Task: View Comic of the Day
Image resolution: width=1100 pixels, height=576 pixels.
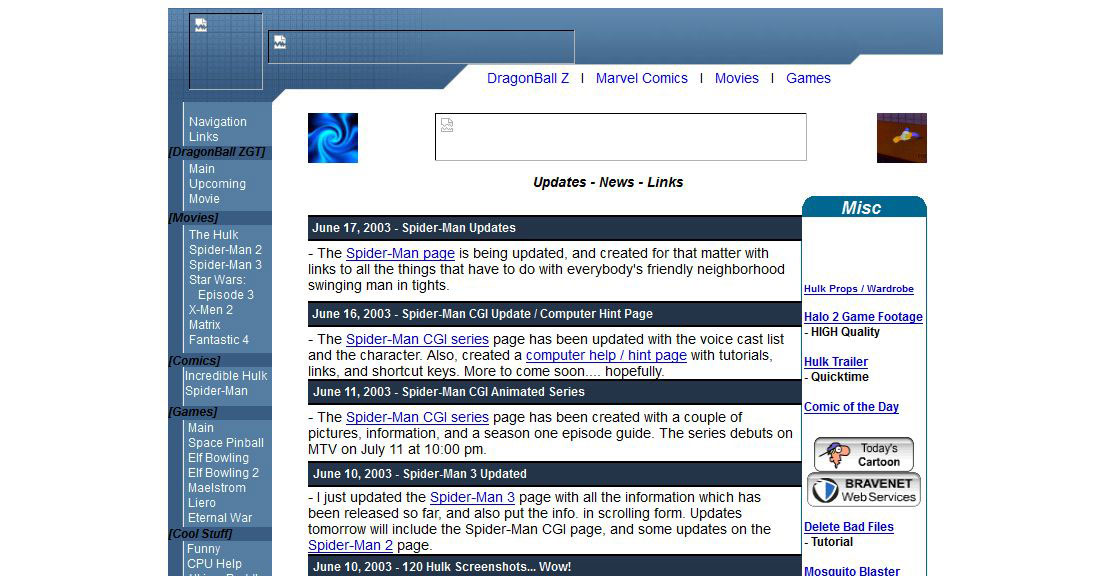Action: point(851,407)
